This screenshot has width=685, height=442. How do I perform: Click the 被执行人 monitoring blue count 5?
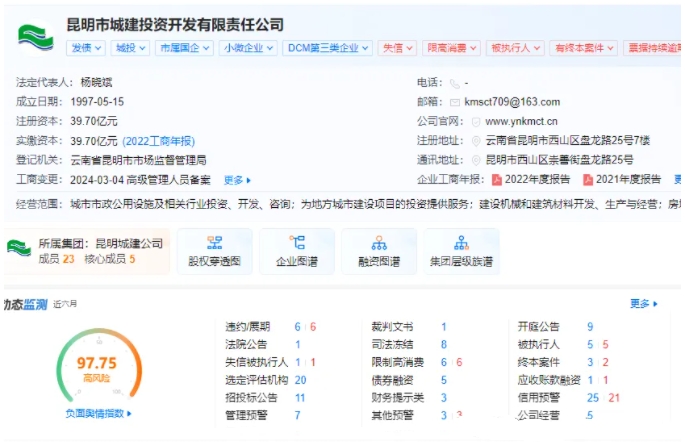[x=590, y=345]
